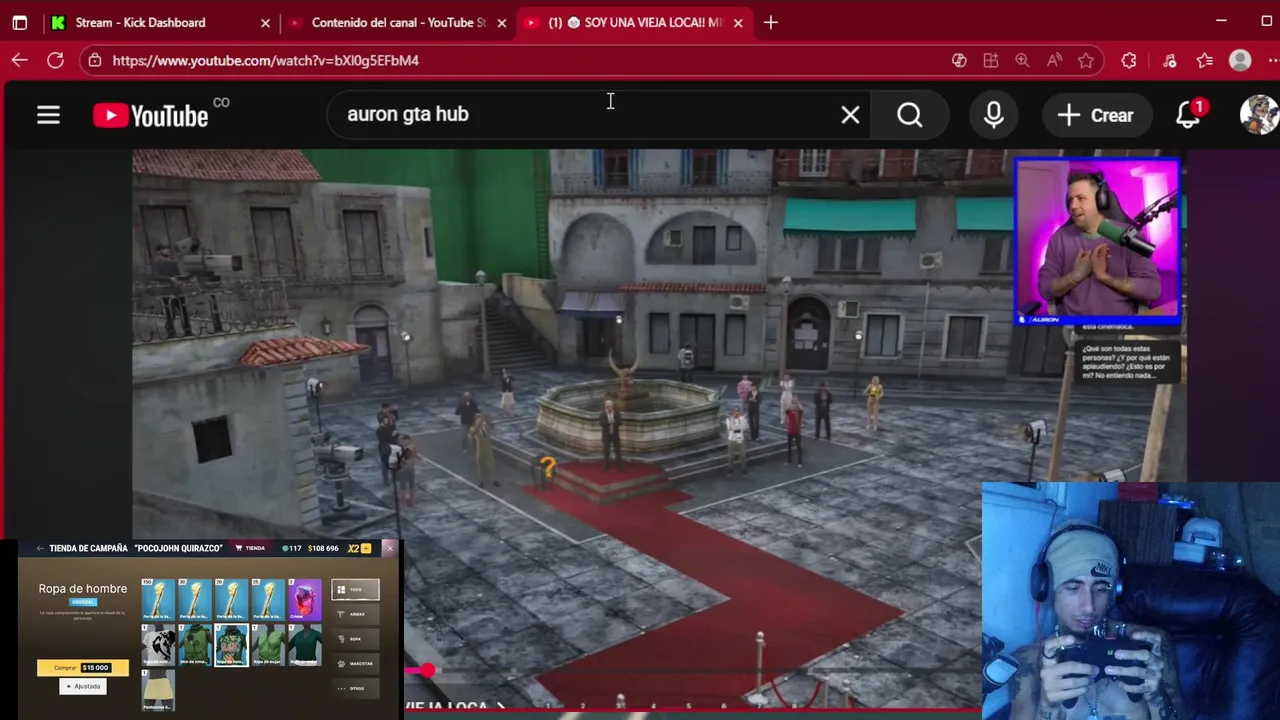
Task: Open browser extensions puzzle icon
Action: (x=1129, y=60)
